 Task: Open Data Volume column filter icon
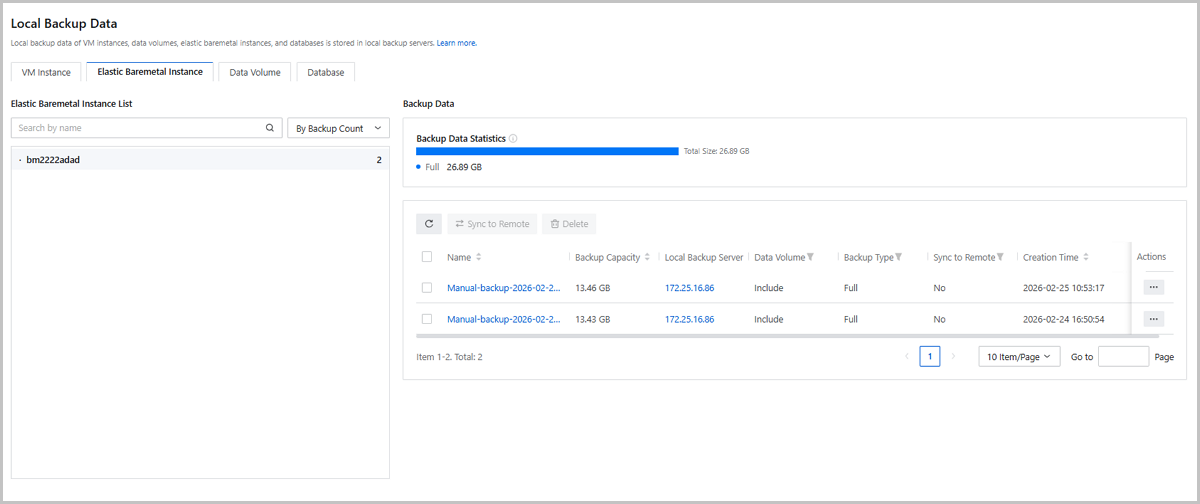click(810, 257)
